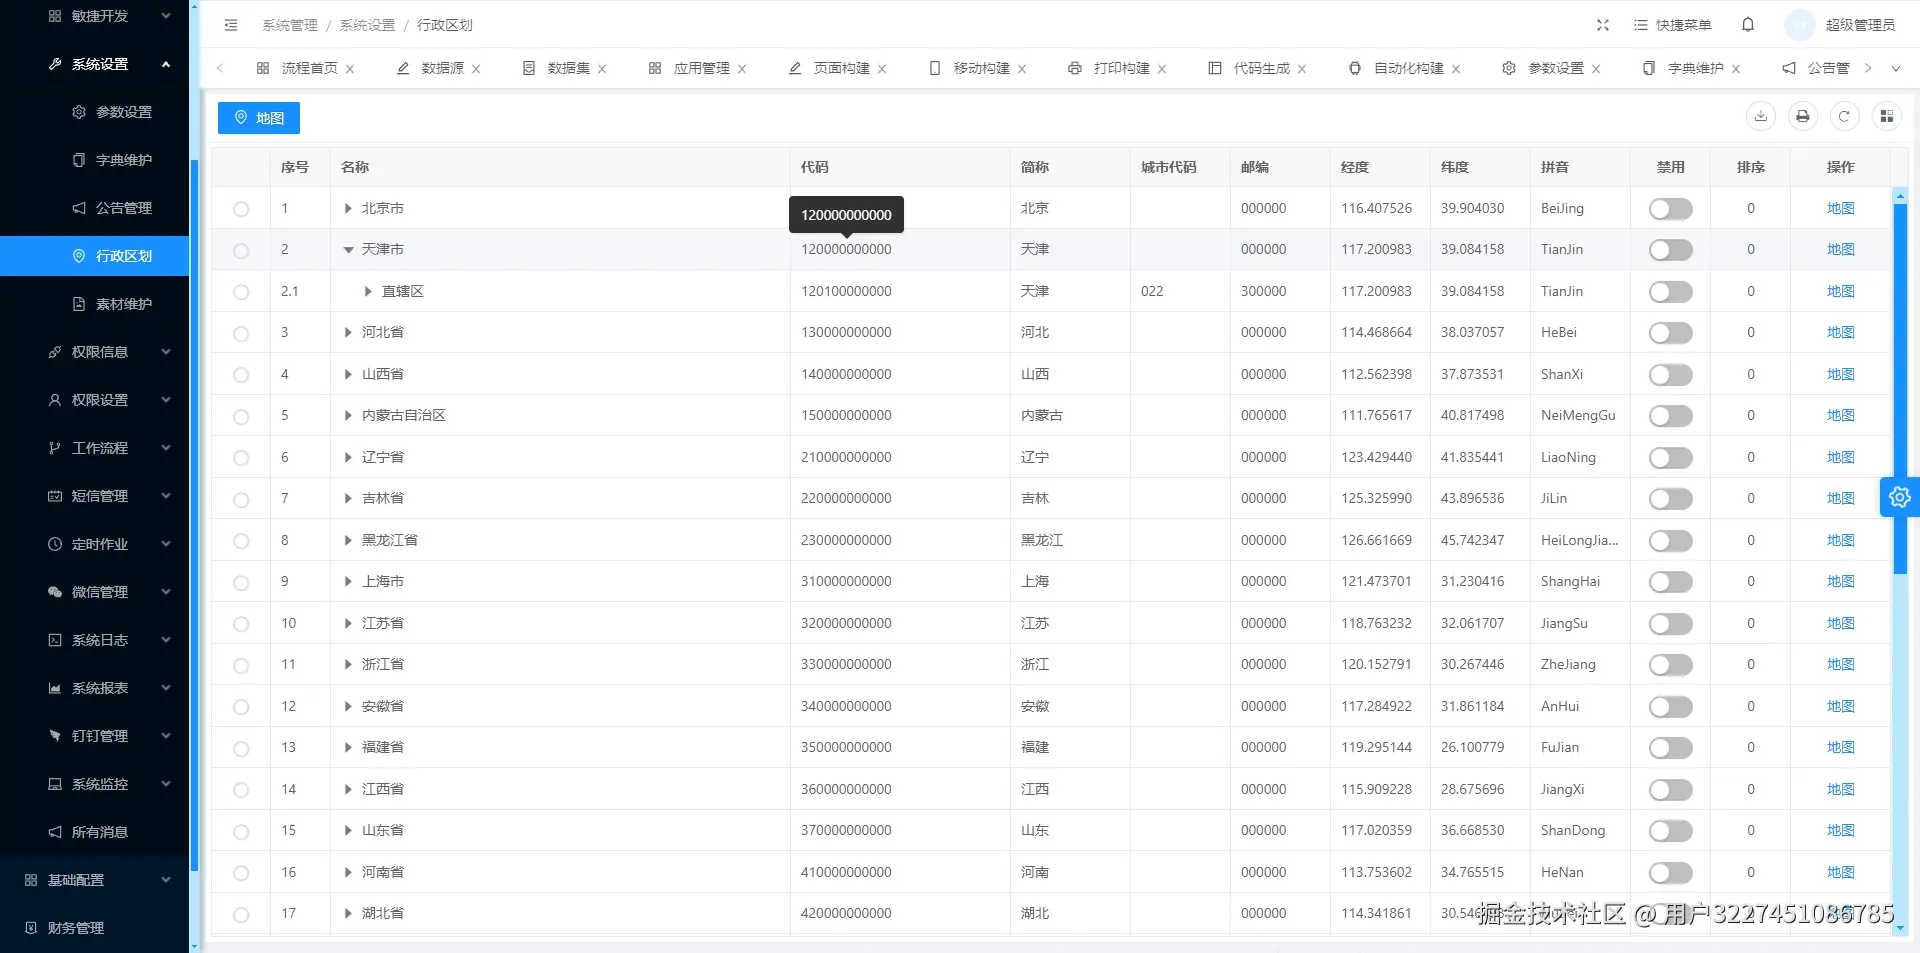Screen dimensions: 1920x953
Task: Expand the 权限信息 sidebar menu
Action: click(95, 352)
